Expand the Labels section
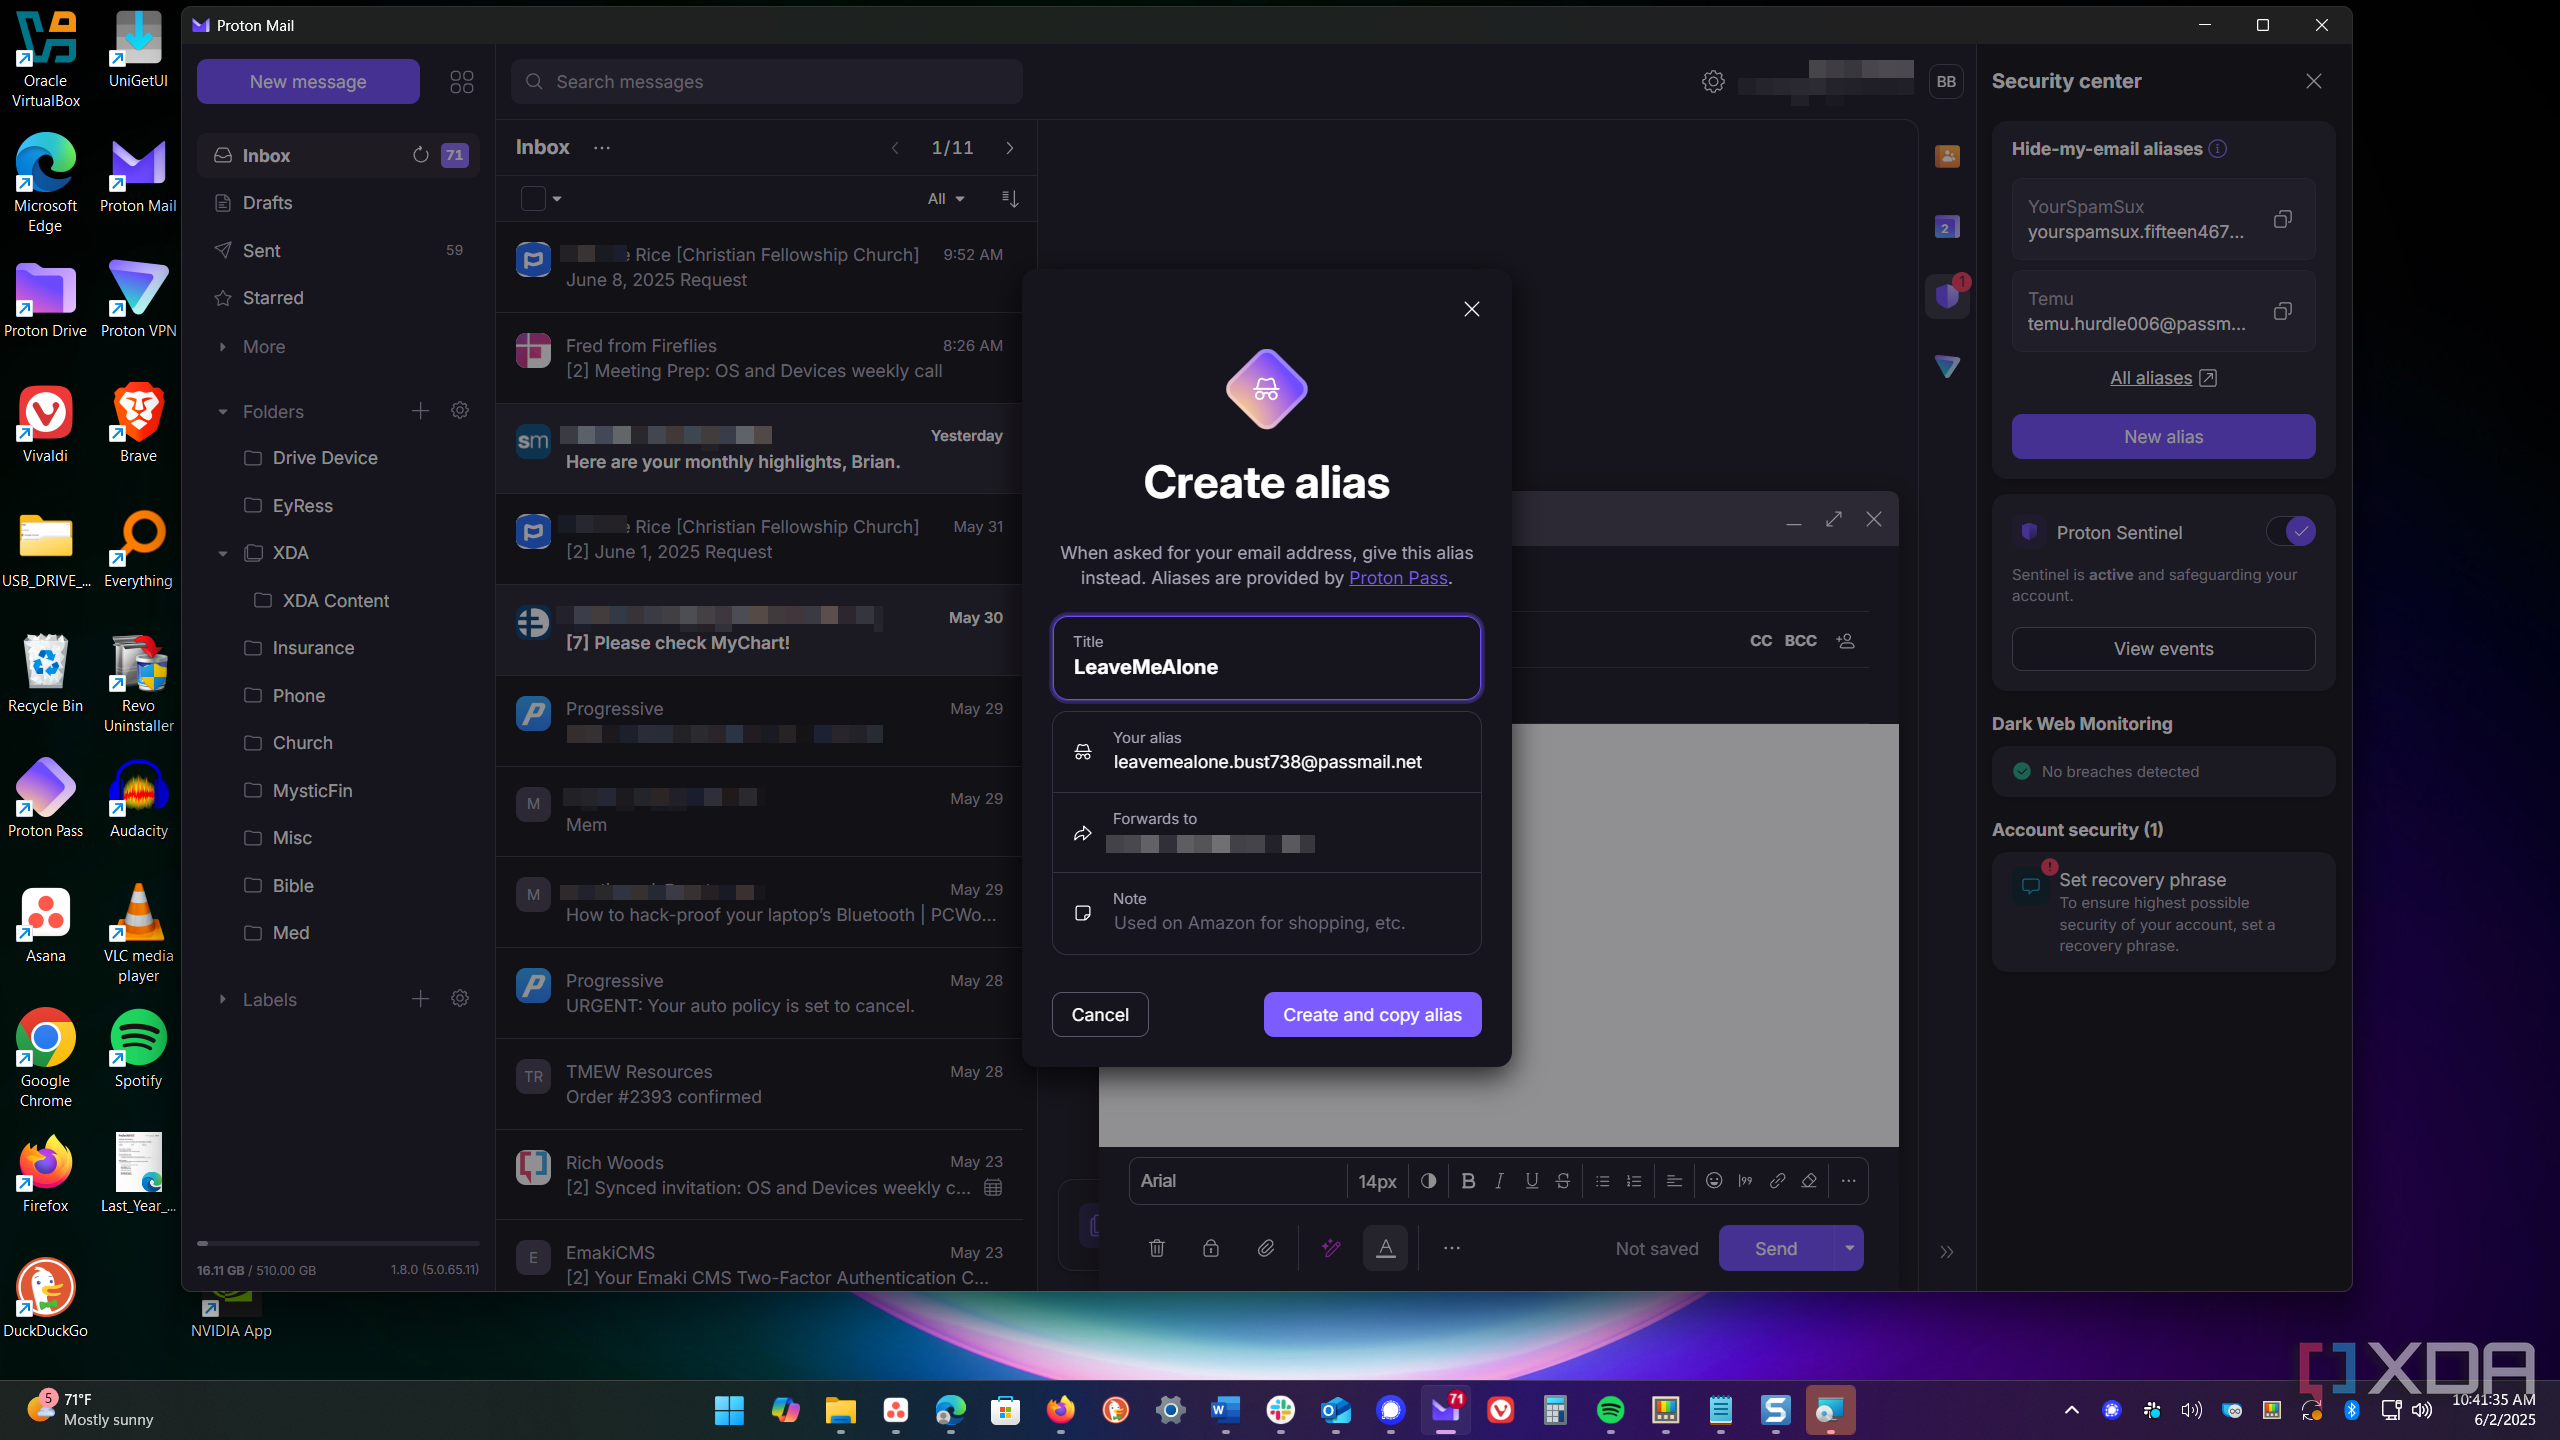This screenshot has height=1440, width=2560. point(222,999)
